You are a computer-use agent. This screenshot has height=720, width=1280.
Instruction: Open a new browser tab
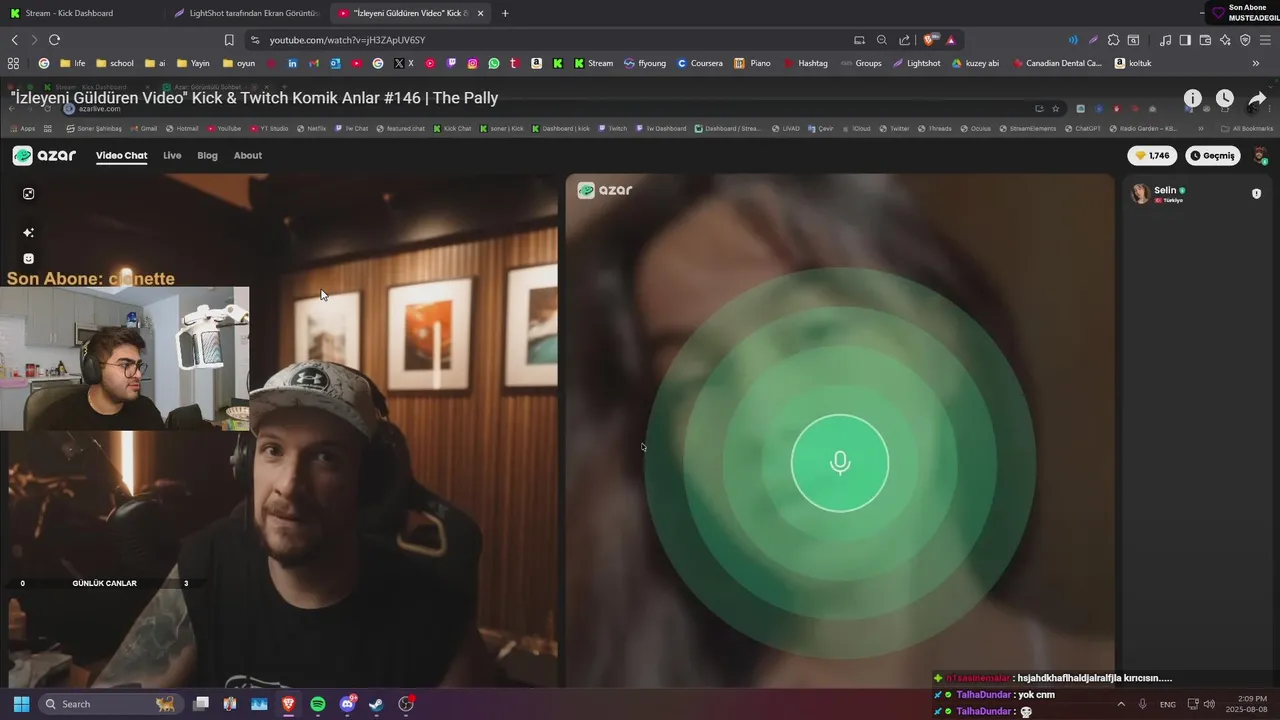[x=505, y=13]
